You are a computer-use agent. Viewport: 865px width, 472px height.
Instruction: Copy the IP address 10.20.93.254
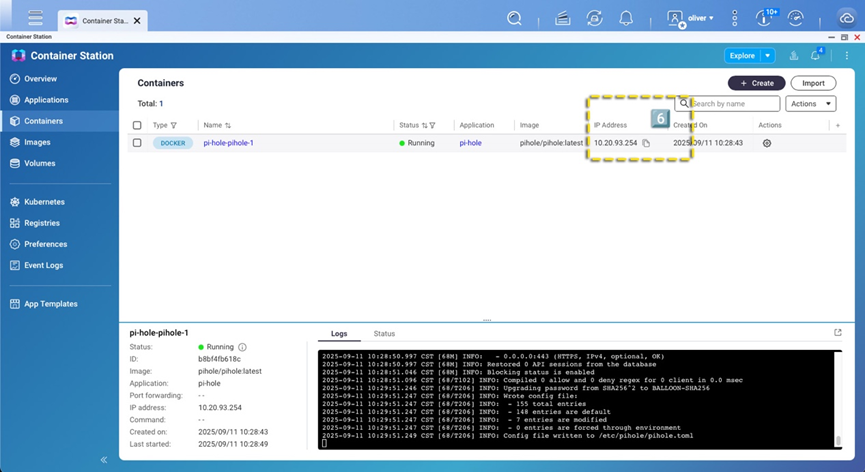(x=646, y=144)
